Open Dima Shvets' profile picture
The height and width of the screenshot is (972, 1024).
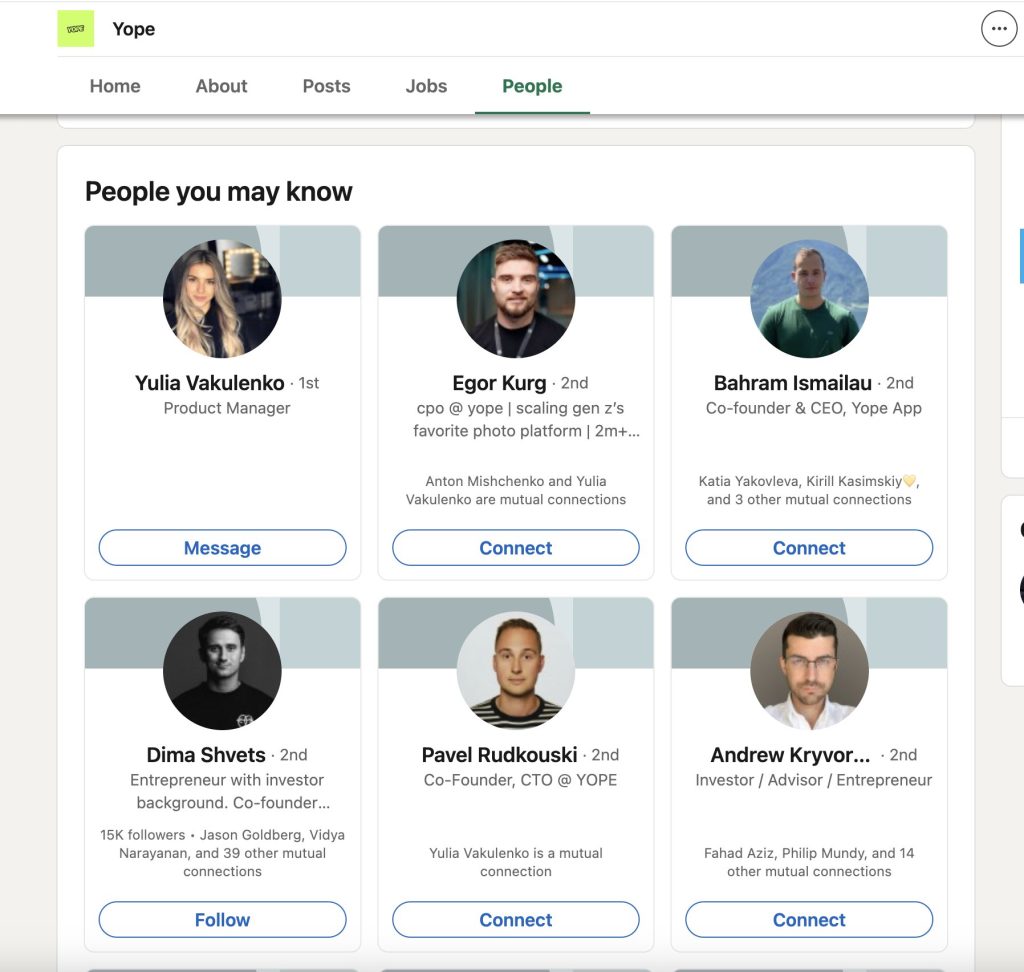pos(222,670)
